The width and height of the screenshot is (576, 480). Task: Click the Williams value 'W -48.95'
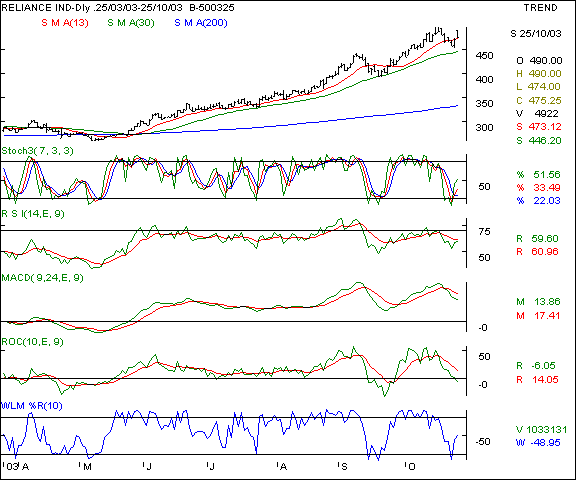pos(538,443)
